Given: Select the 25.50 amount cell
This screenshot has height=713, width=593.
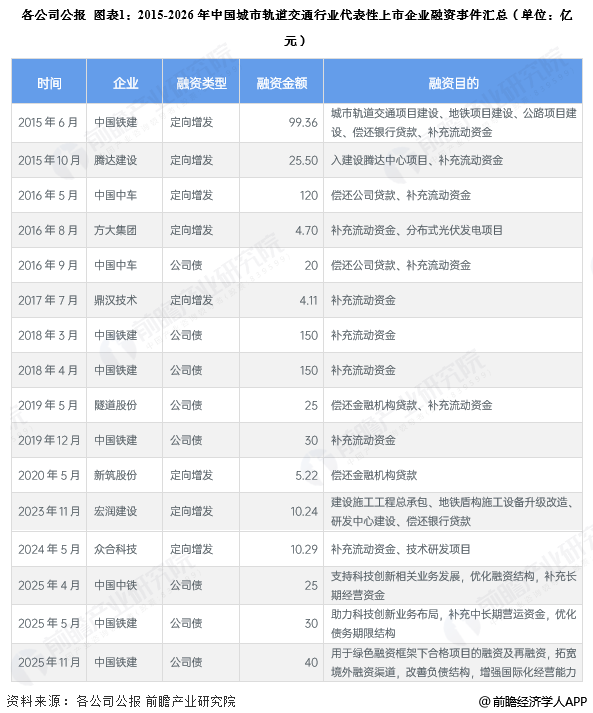Looking at the screenshot, I should 281,160.
